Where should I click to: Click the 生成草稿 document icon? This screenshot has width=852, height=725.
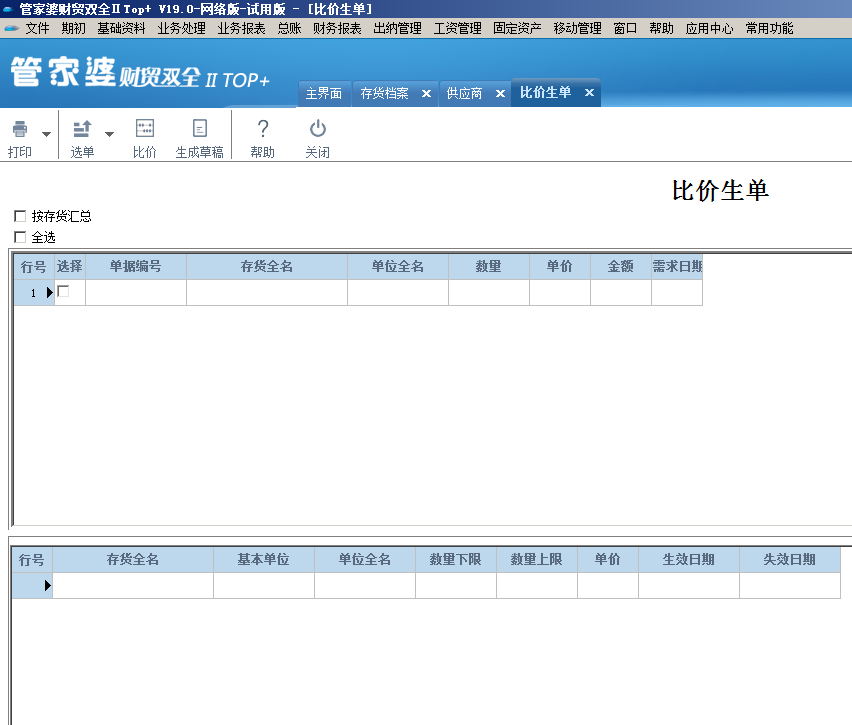[x=199, y=129]
